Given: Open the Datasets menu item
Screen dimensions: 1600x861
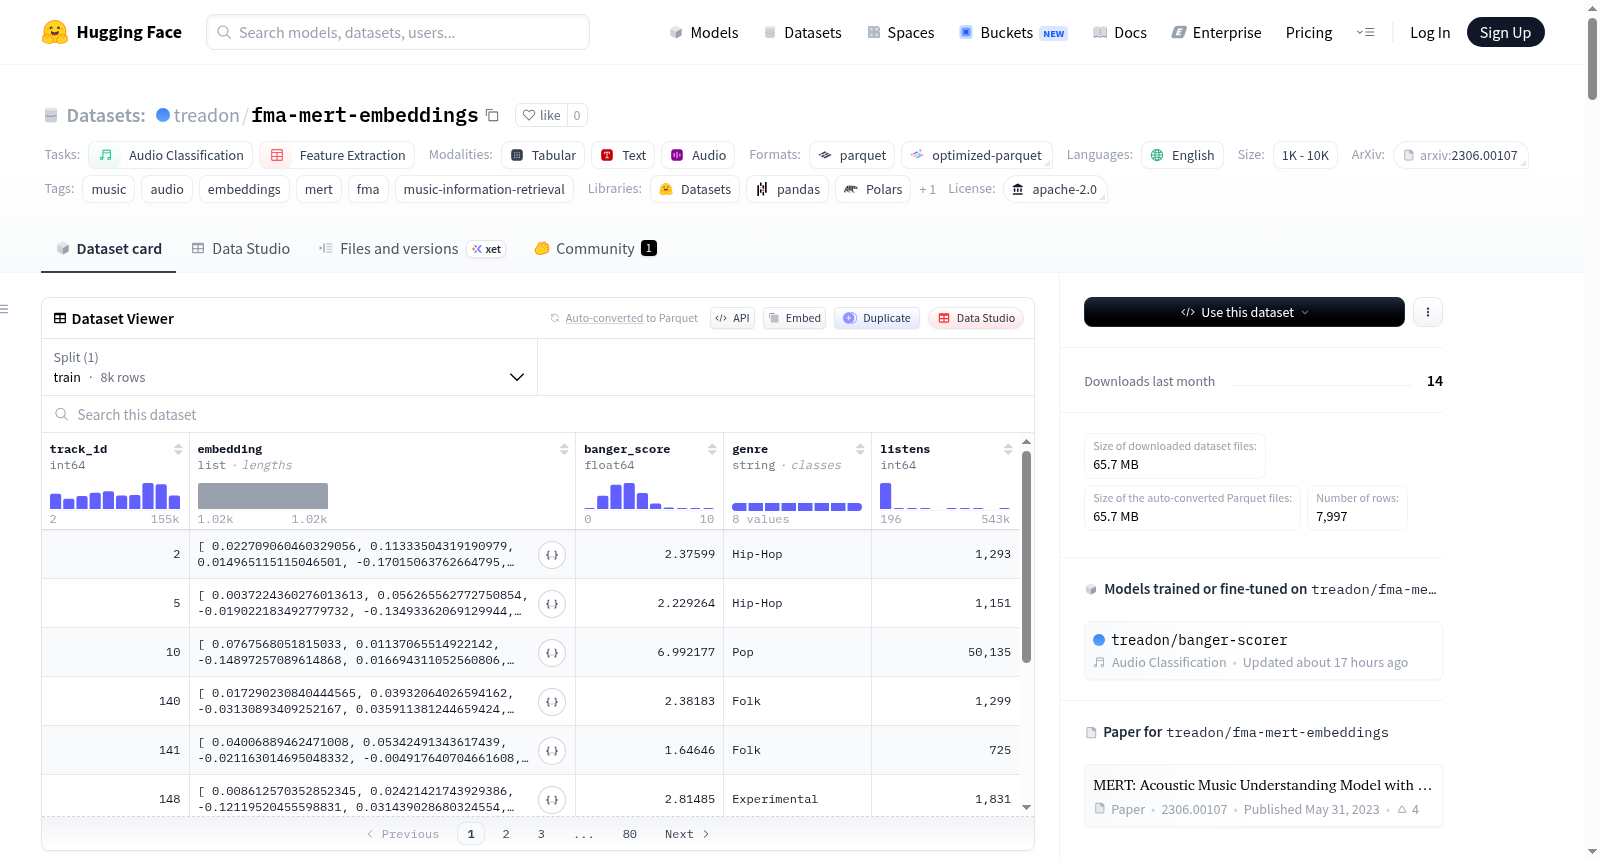Looking at the screenshot, I should [803, 32].
